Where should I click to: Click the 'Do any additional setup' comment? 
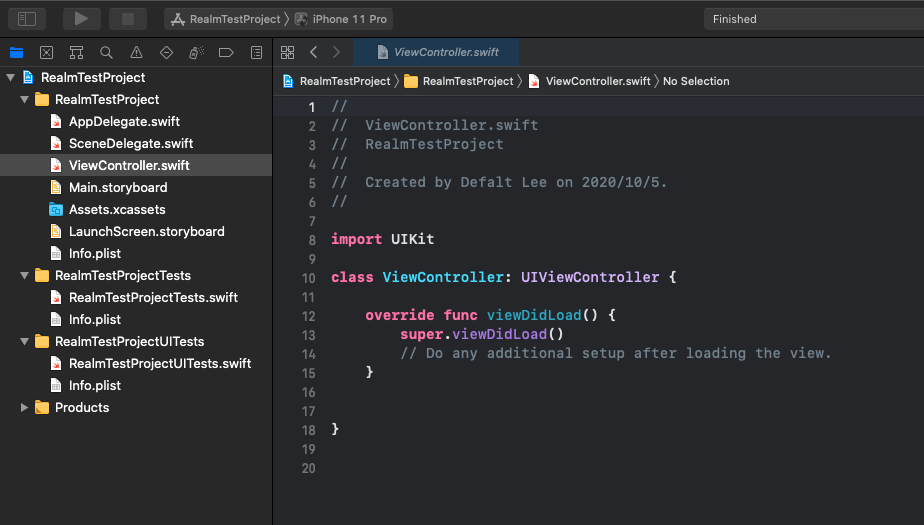coord(615,353)
